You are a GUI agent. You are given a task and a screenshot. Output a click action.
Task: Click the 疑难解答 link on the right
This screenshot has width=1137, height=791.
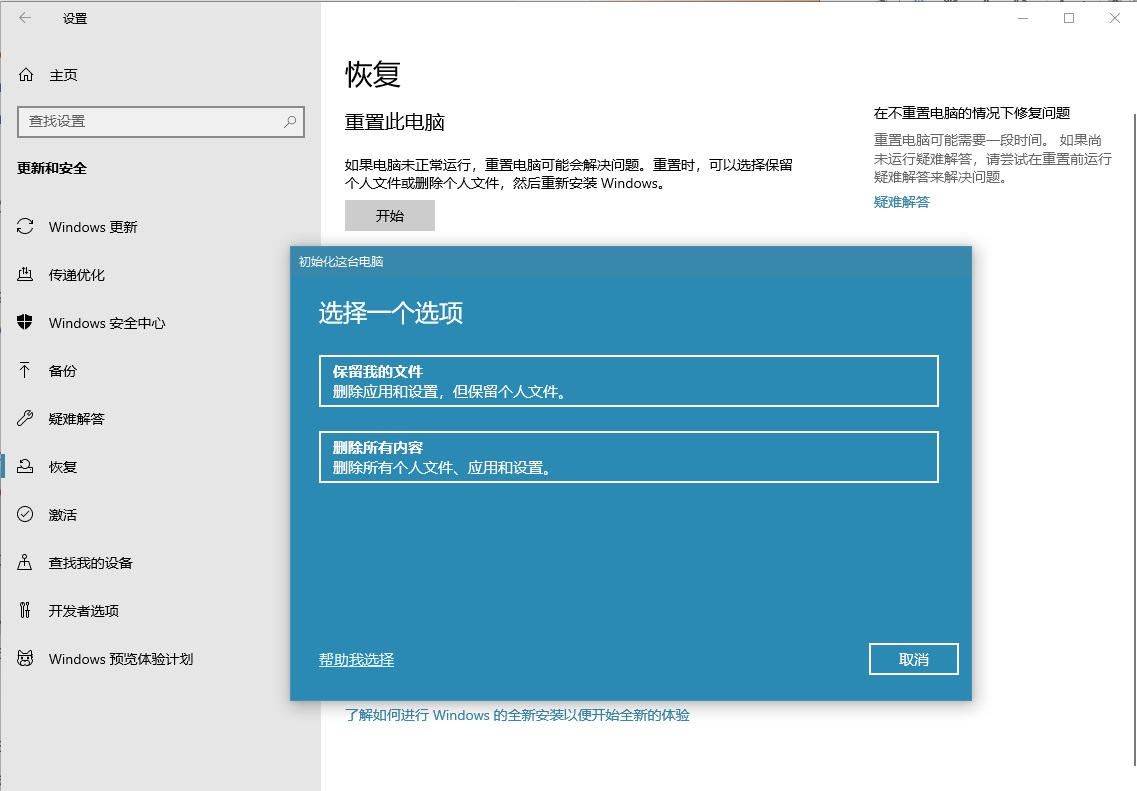click(900, 201)
